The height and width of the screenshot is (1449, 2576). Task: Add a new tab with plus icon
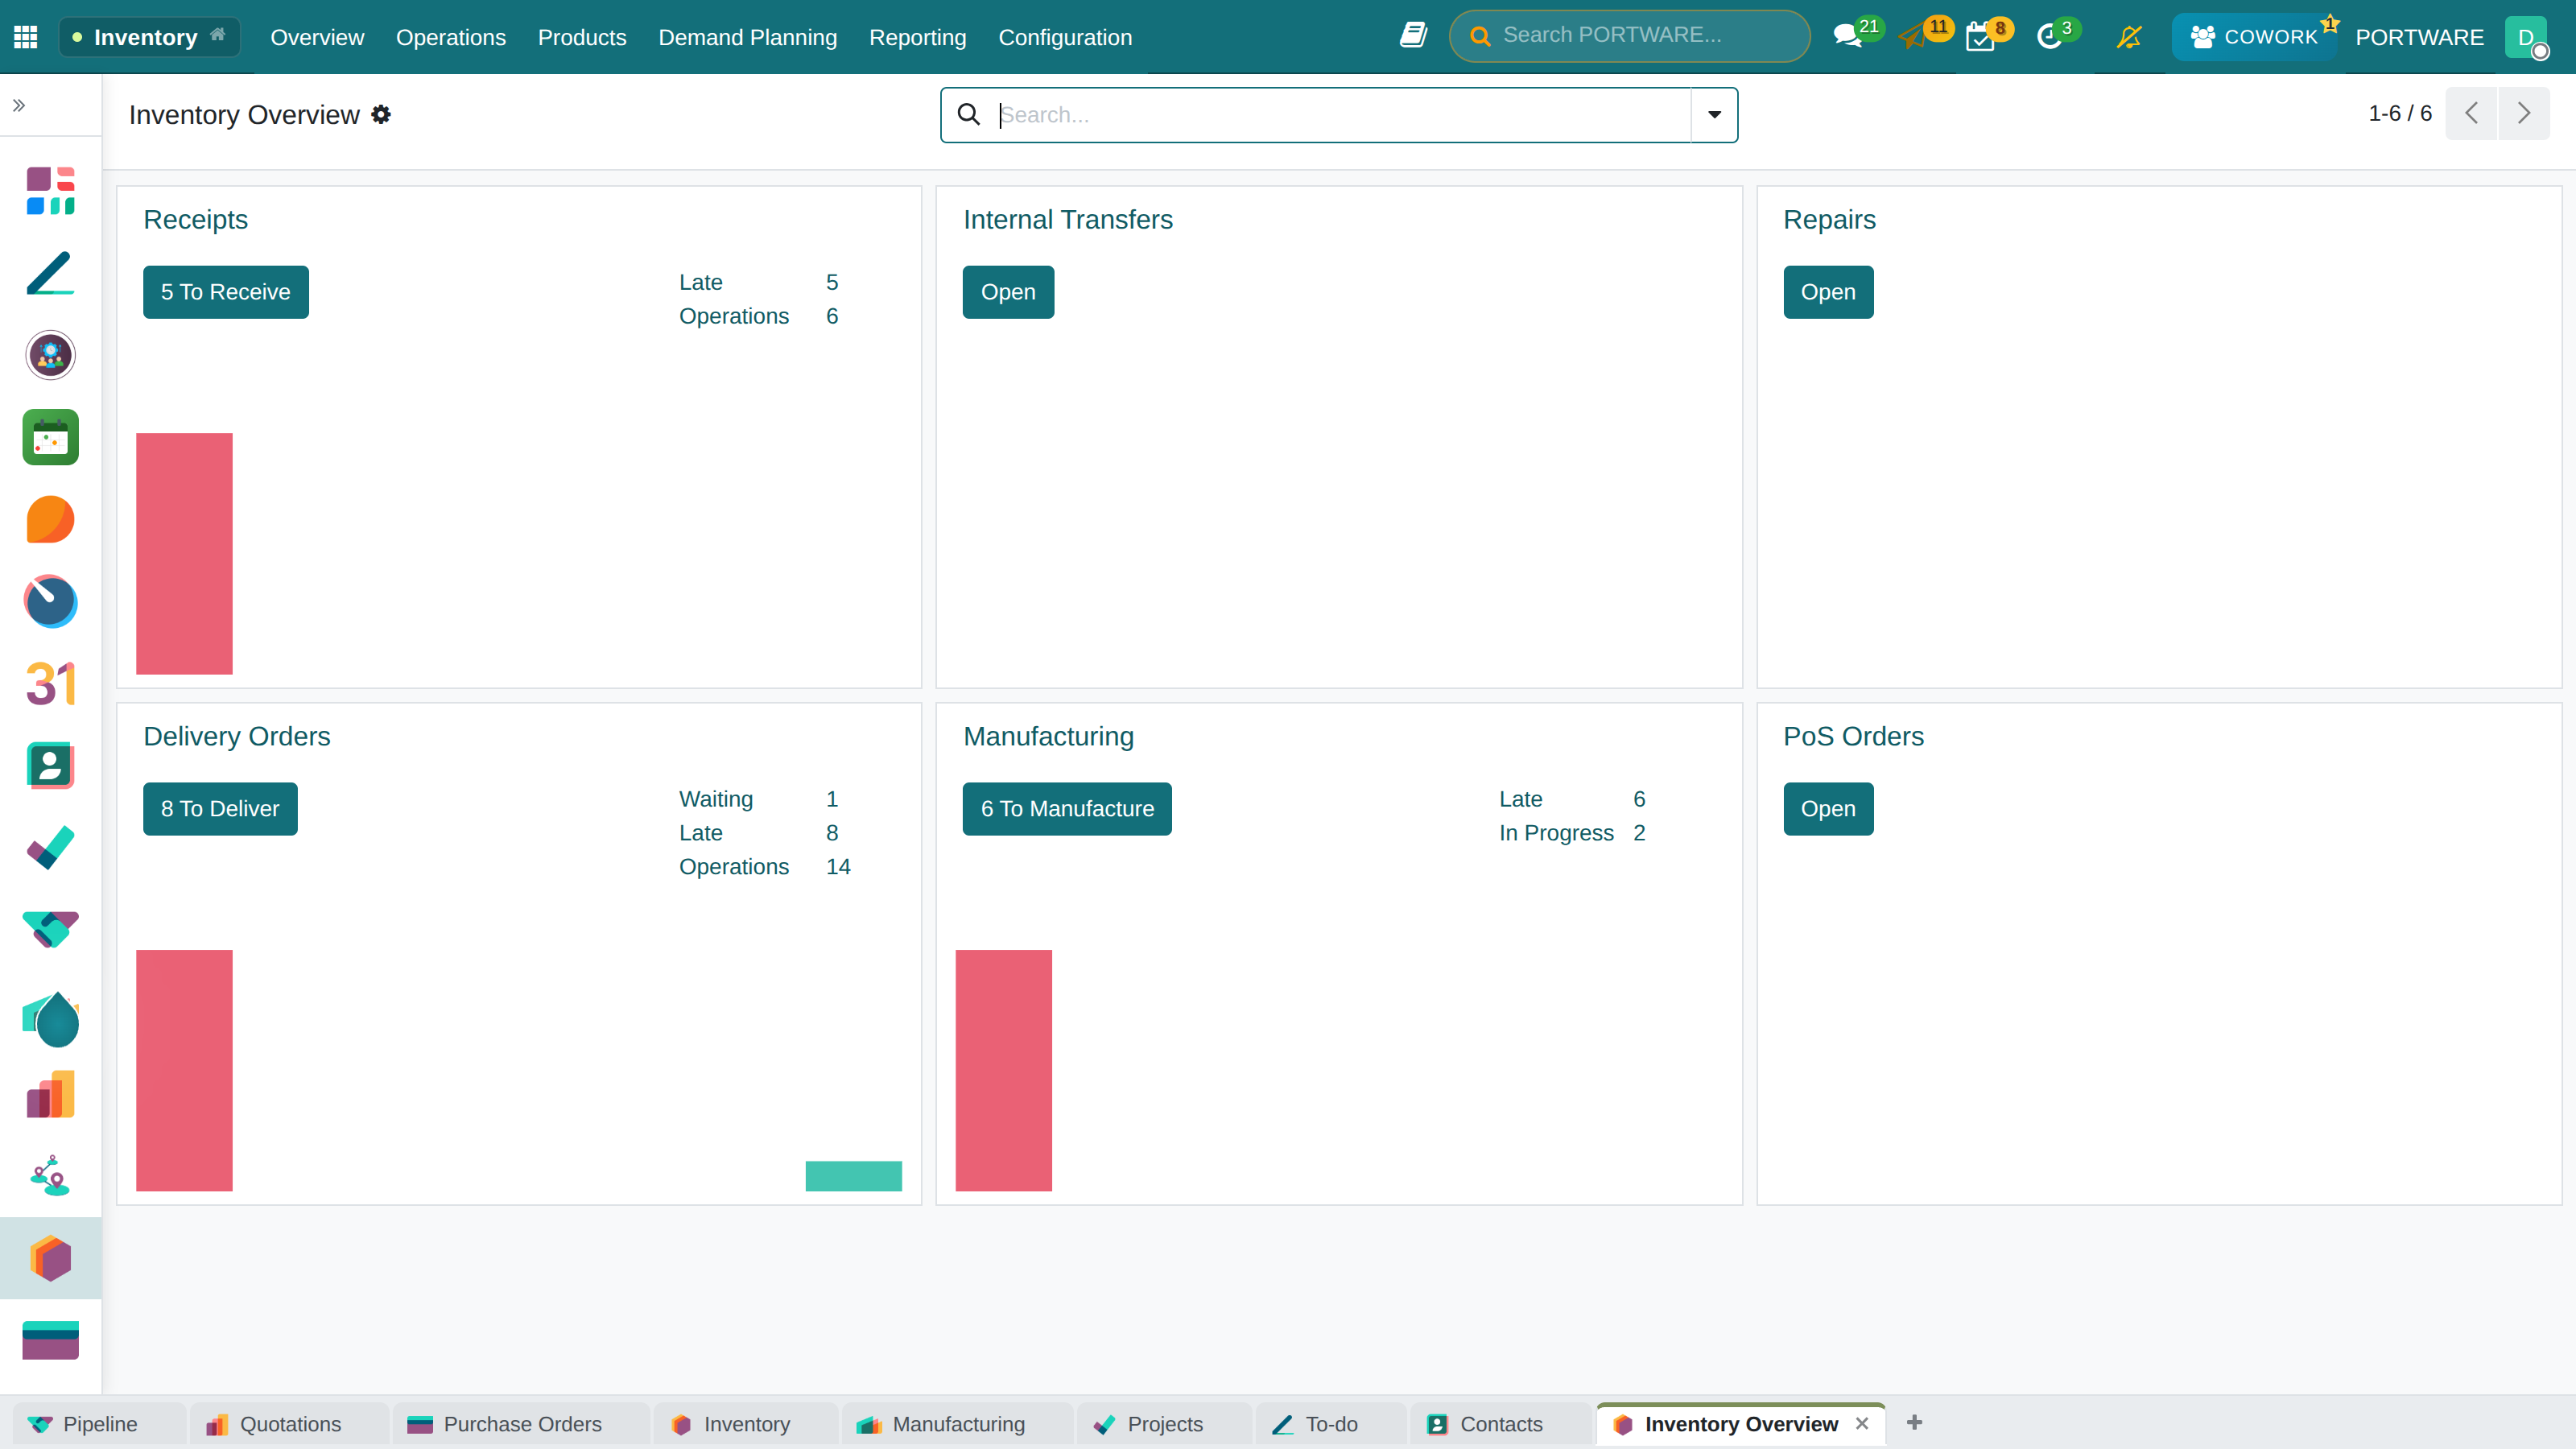pyautogui.click(x=1914, y=1422)
